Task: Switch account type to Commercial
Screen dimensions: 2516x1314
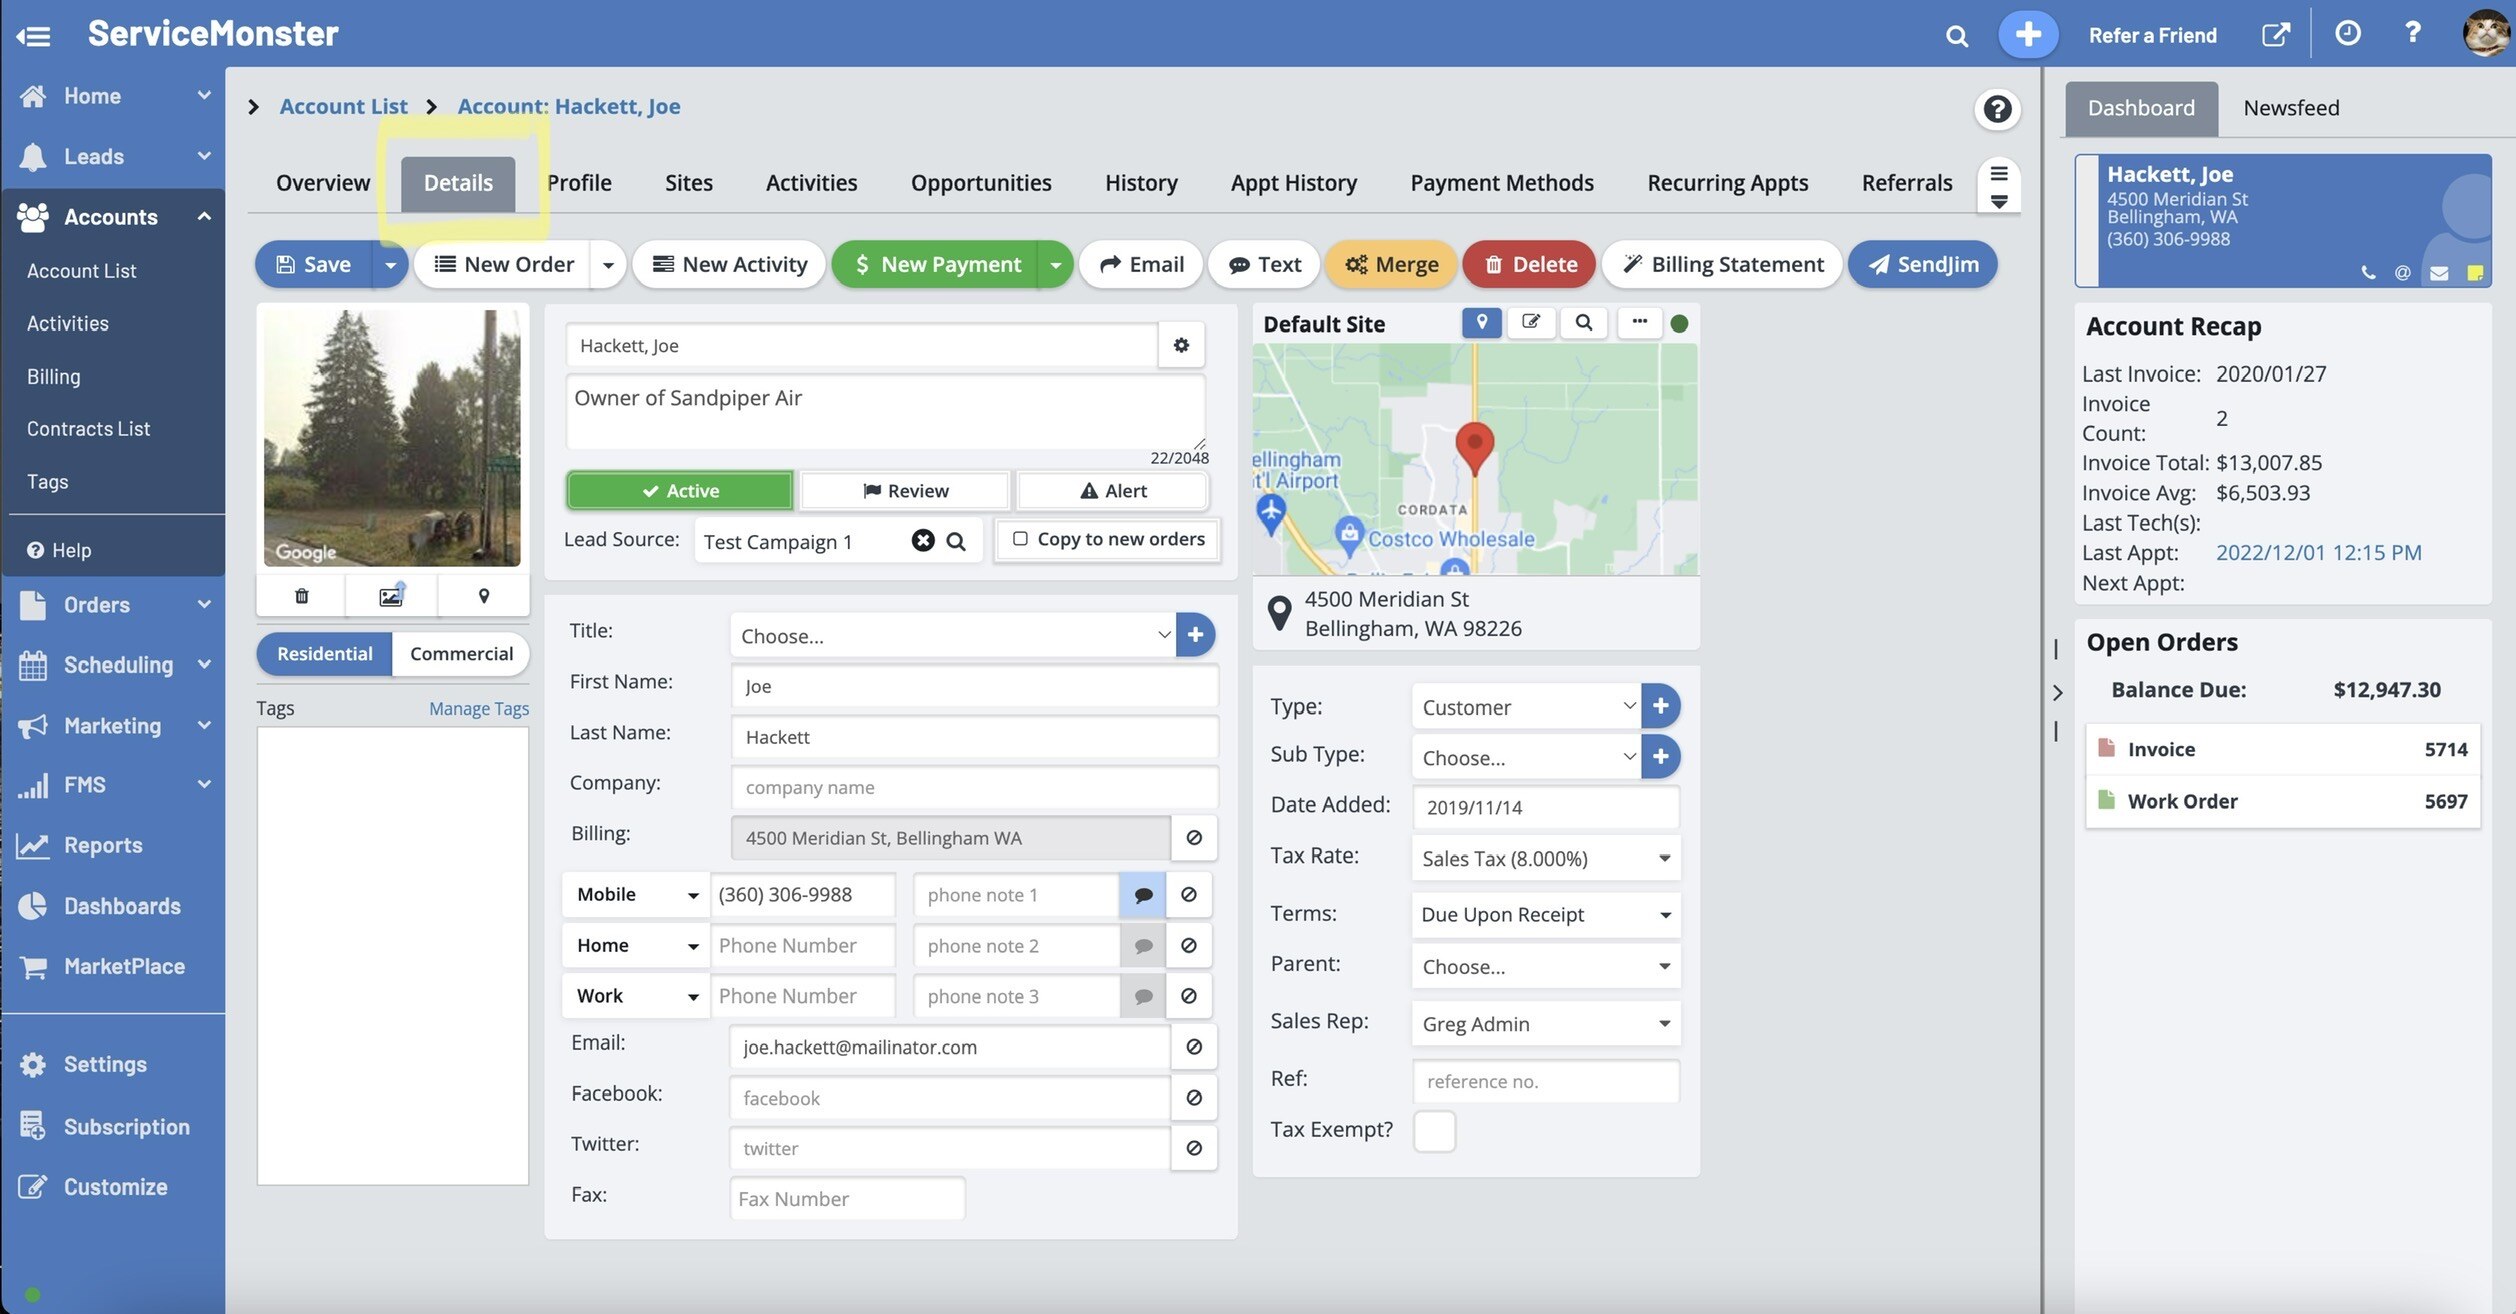Action: pos(461,654)
